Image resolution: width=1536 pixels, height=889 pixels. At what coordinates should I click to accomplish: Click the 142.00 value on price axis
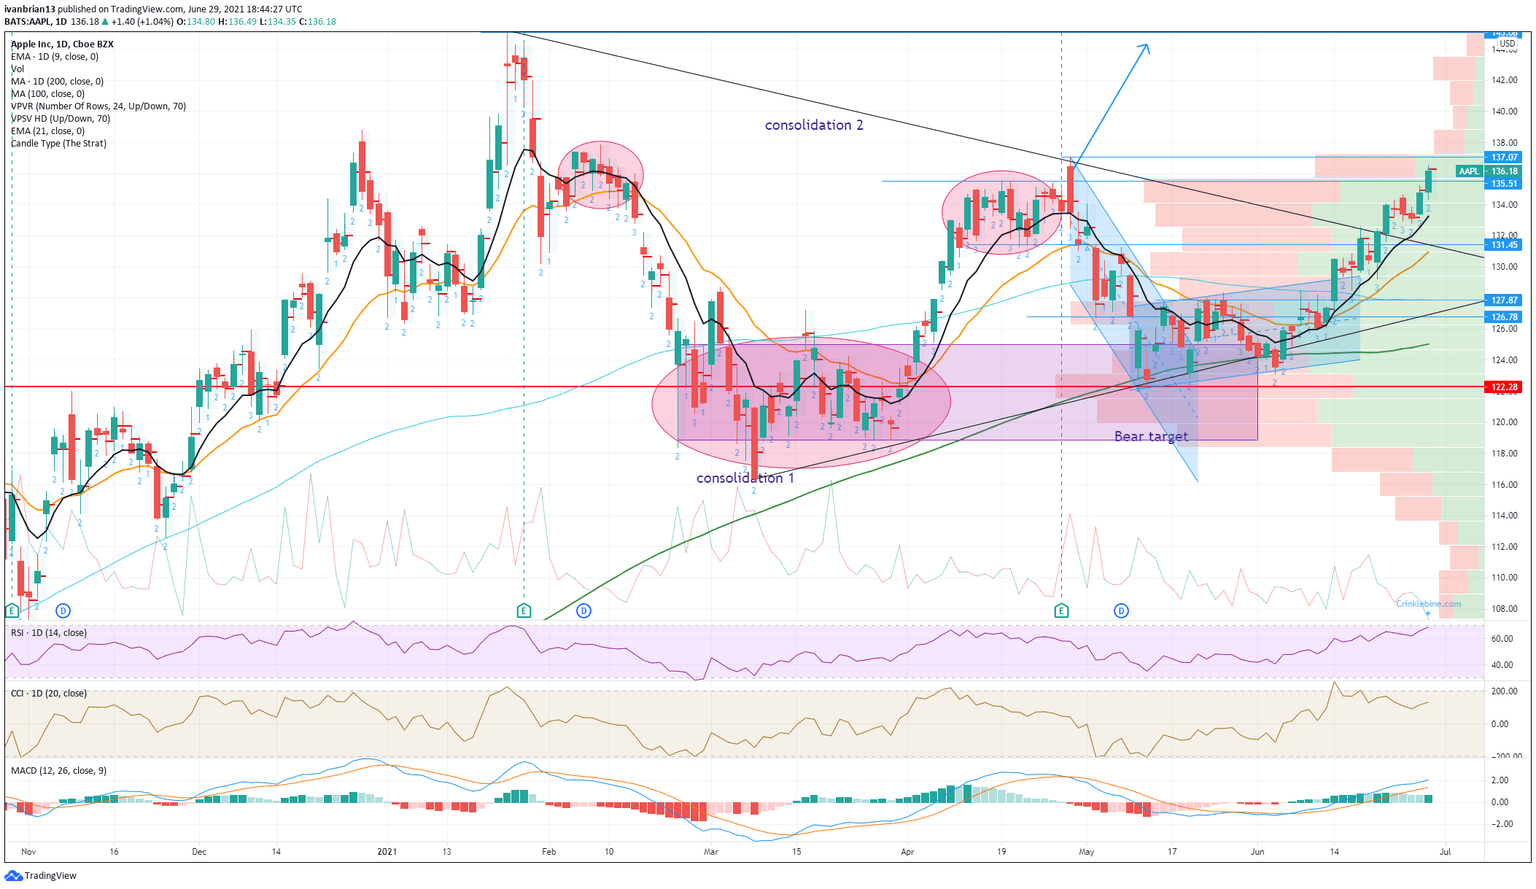pyautogui.click(x=1505, y=80)
